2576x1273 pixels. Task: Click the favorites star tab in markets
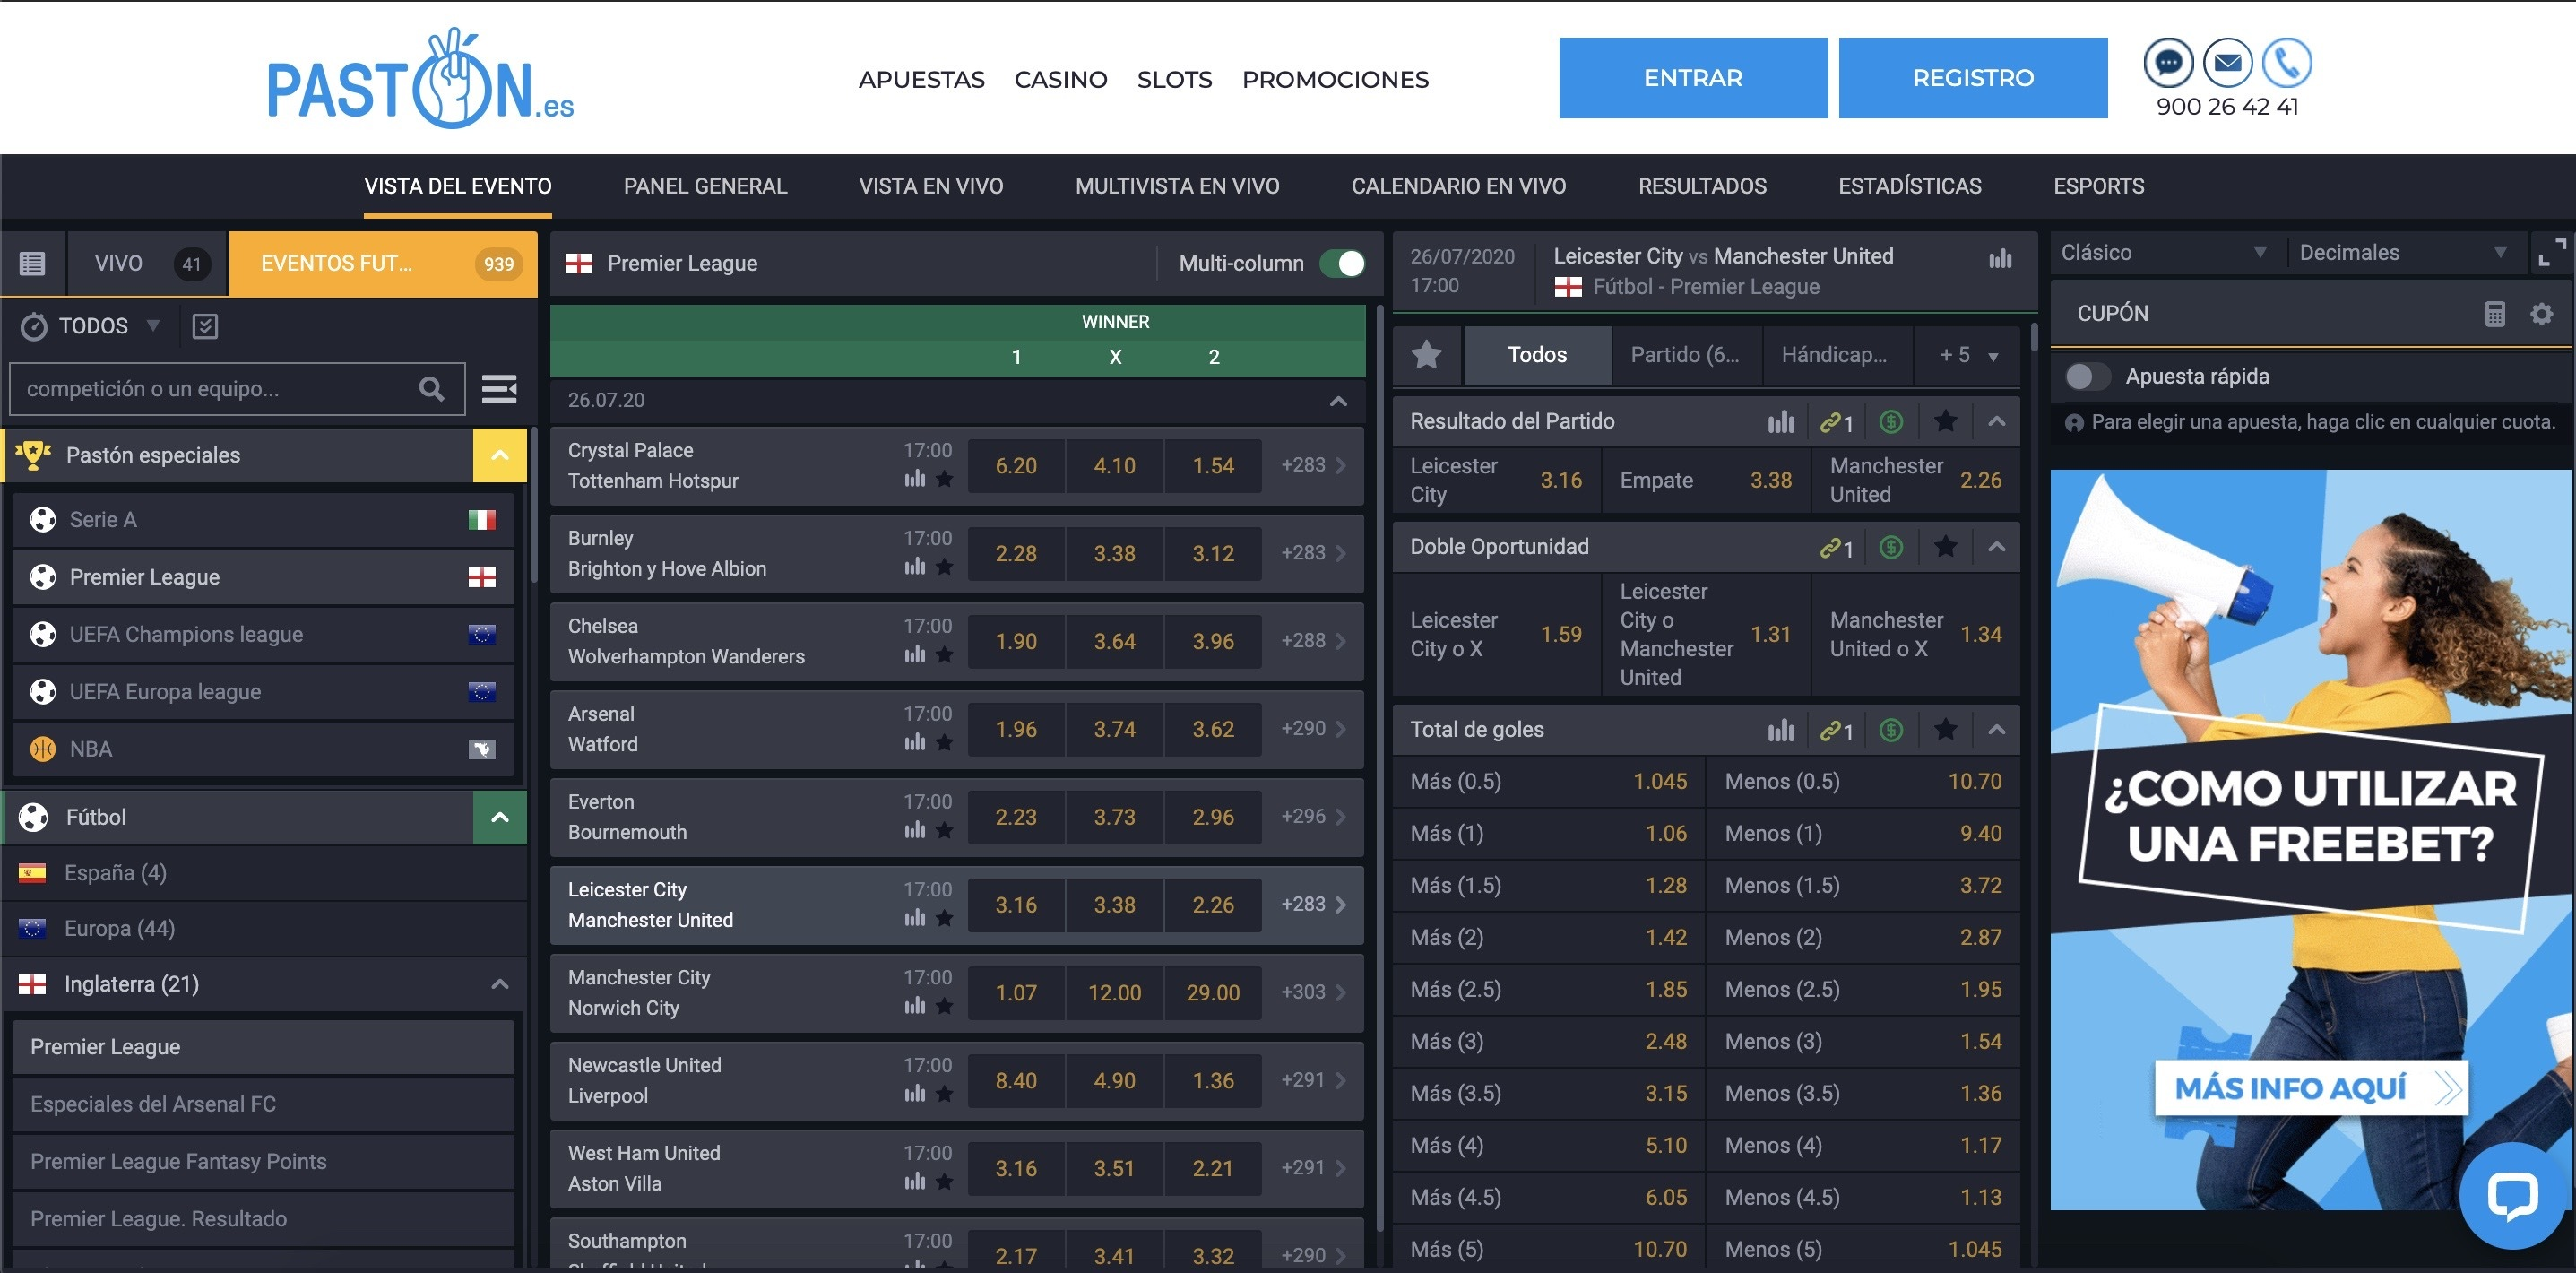coord(1427,355)
